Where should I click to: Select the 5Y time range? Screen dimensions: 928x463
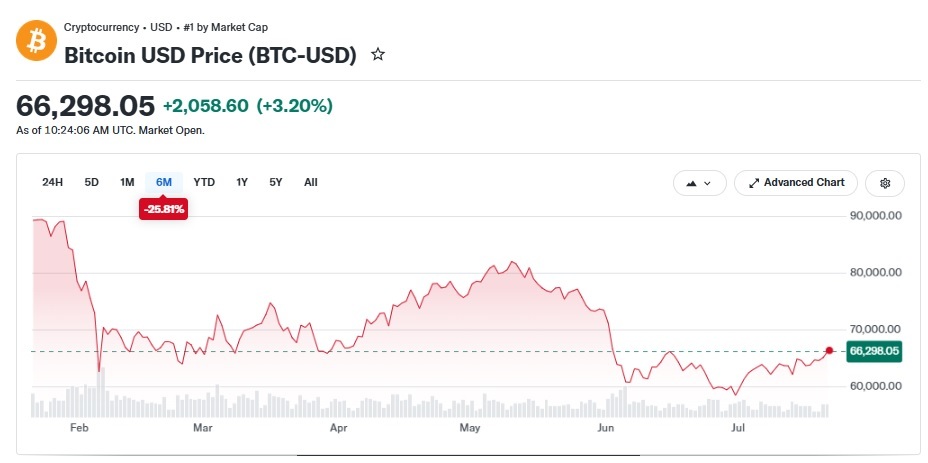tap(276, 182)
